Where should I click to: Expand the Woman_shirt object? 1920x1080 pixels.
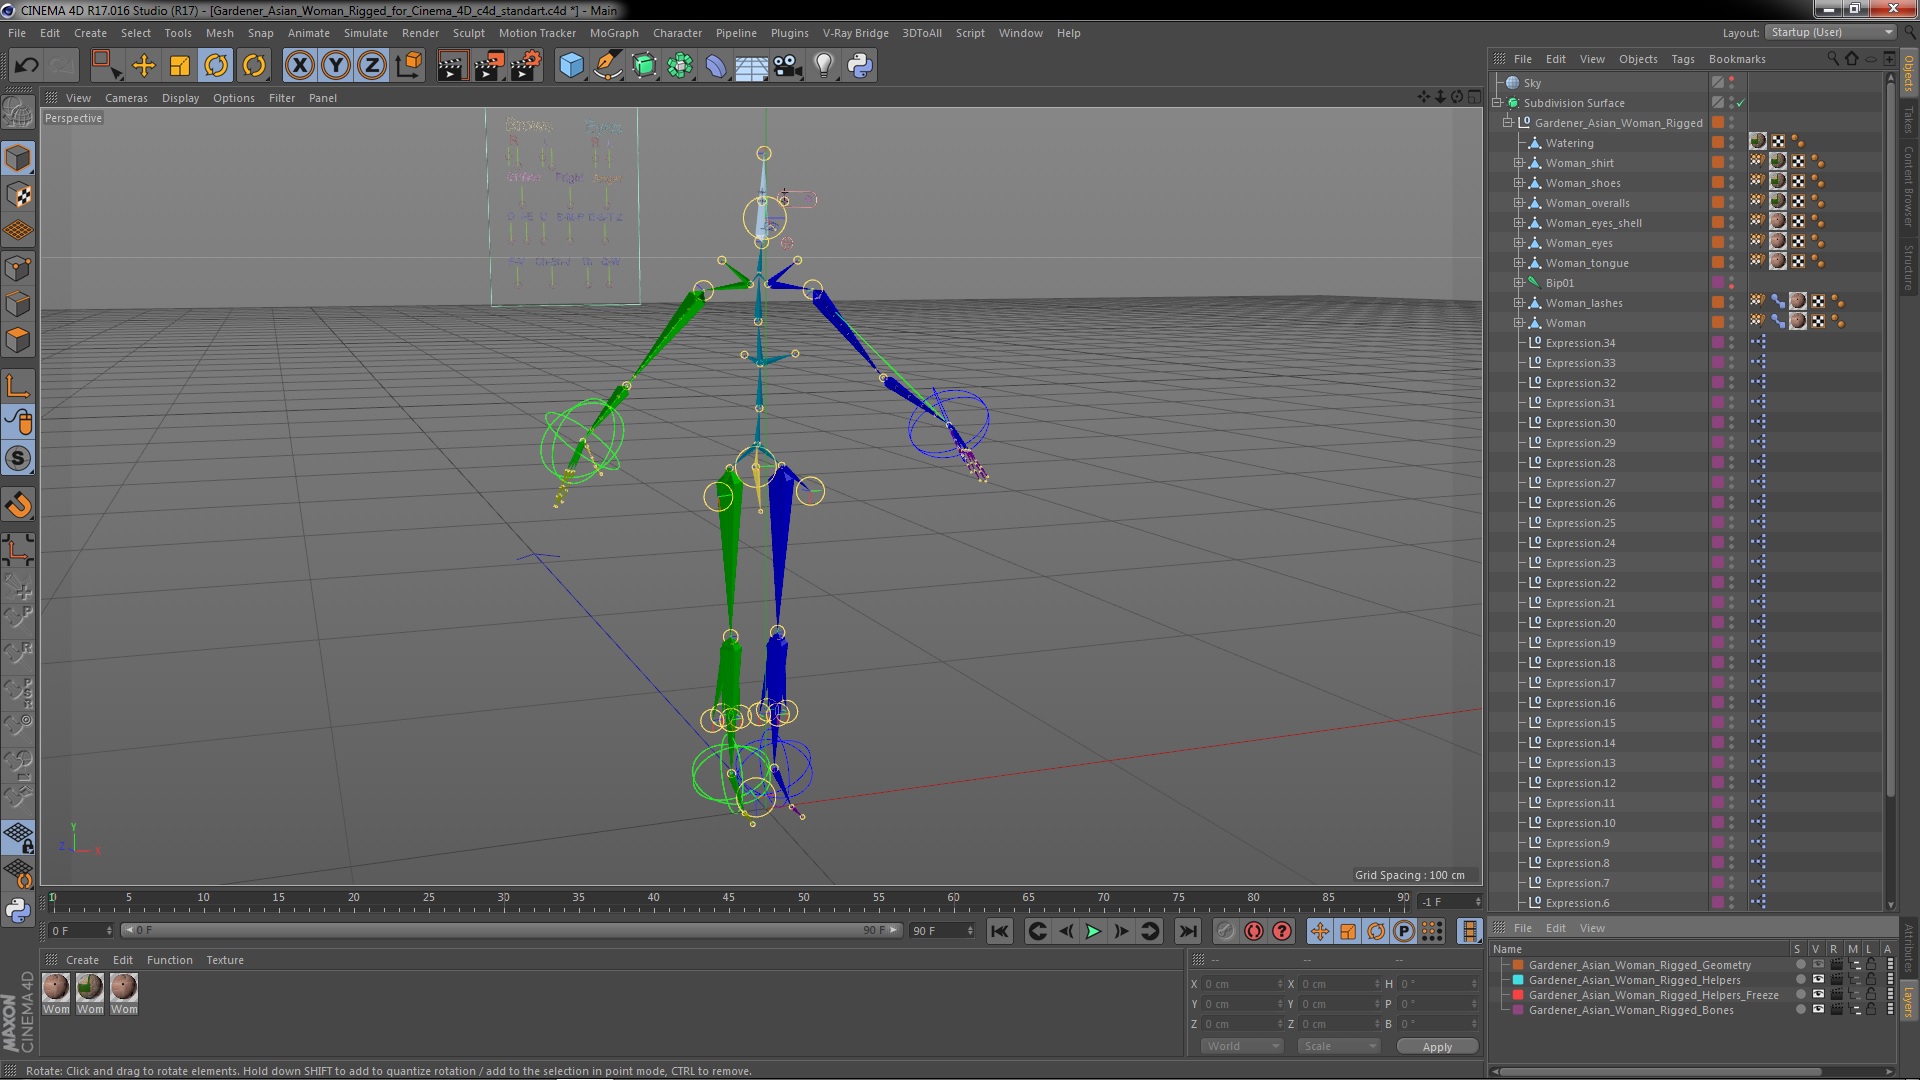[1519, 163]
